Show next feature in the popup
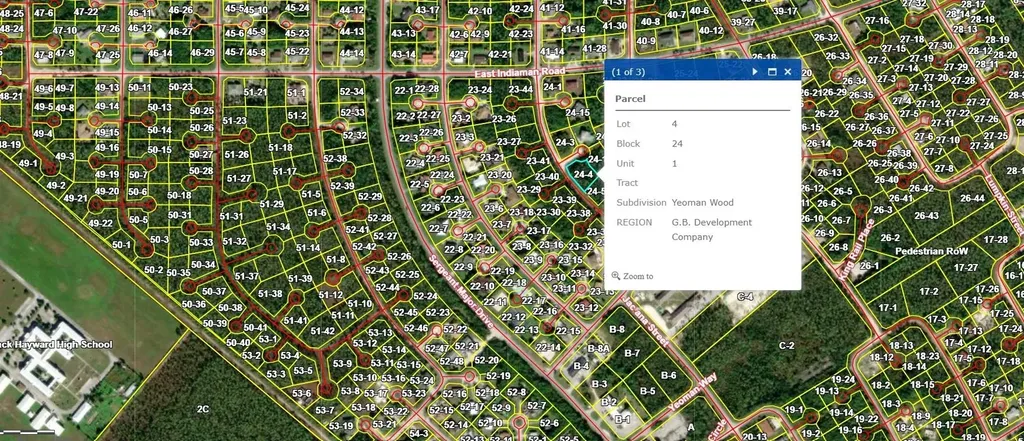The width and height of the screenshot is (1024, 441). (755, 72)
